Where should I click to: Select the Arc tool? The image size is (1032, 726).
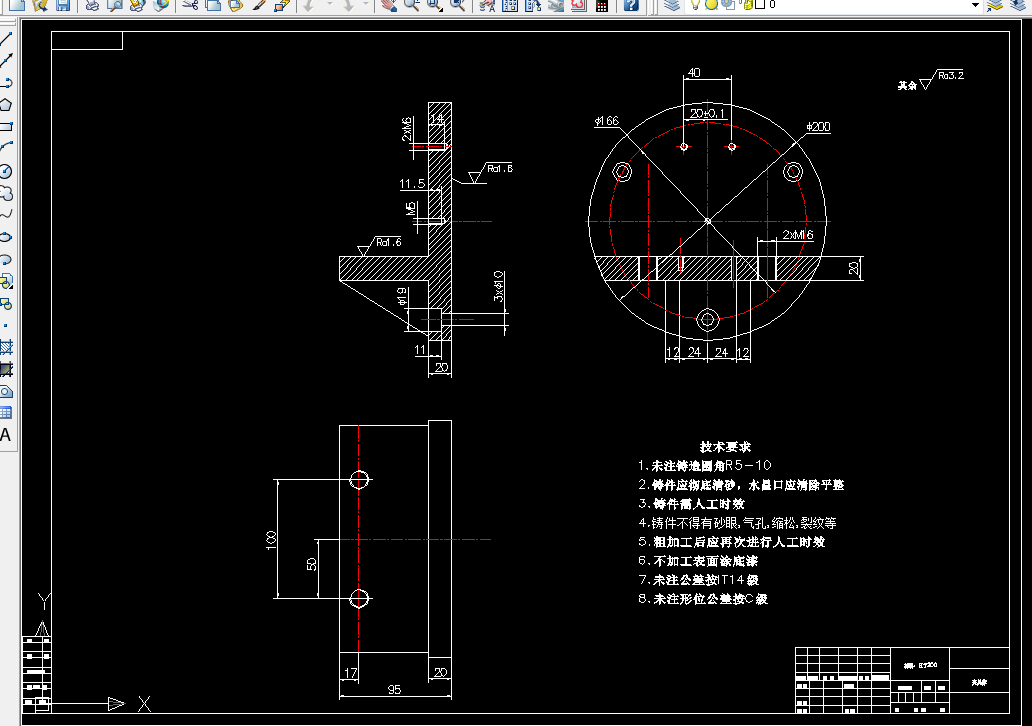click(x=6, y=147)
